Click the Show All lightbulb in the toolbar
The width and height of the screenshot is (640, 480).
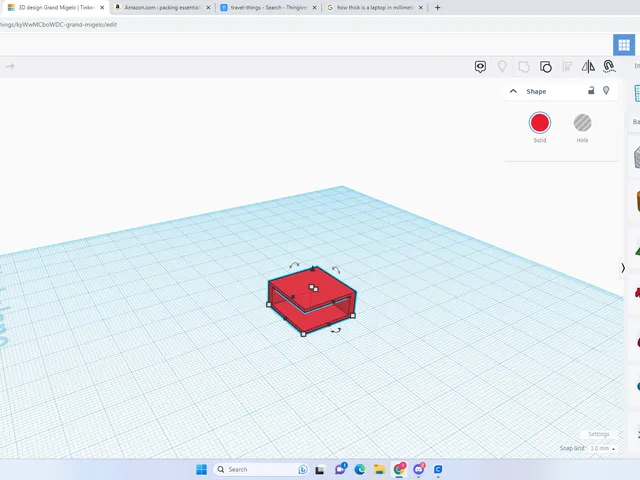click(502, 67)
